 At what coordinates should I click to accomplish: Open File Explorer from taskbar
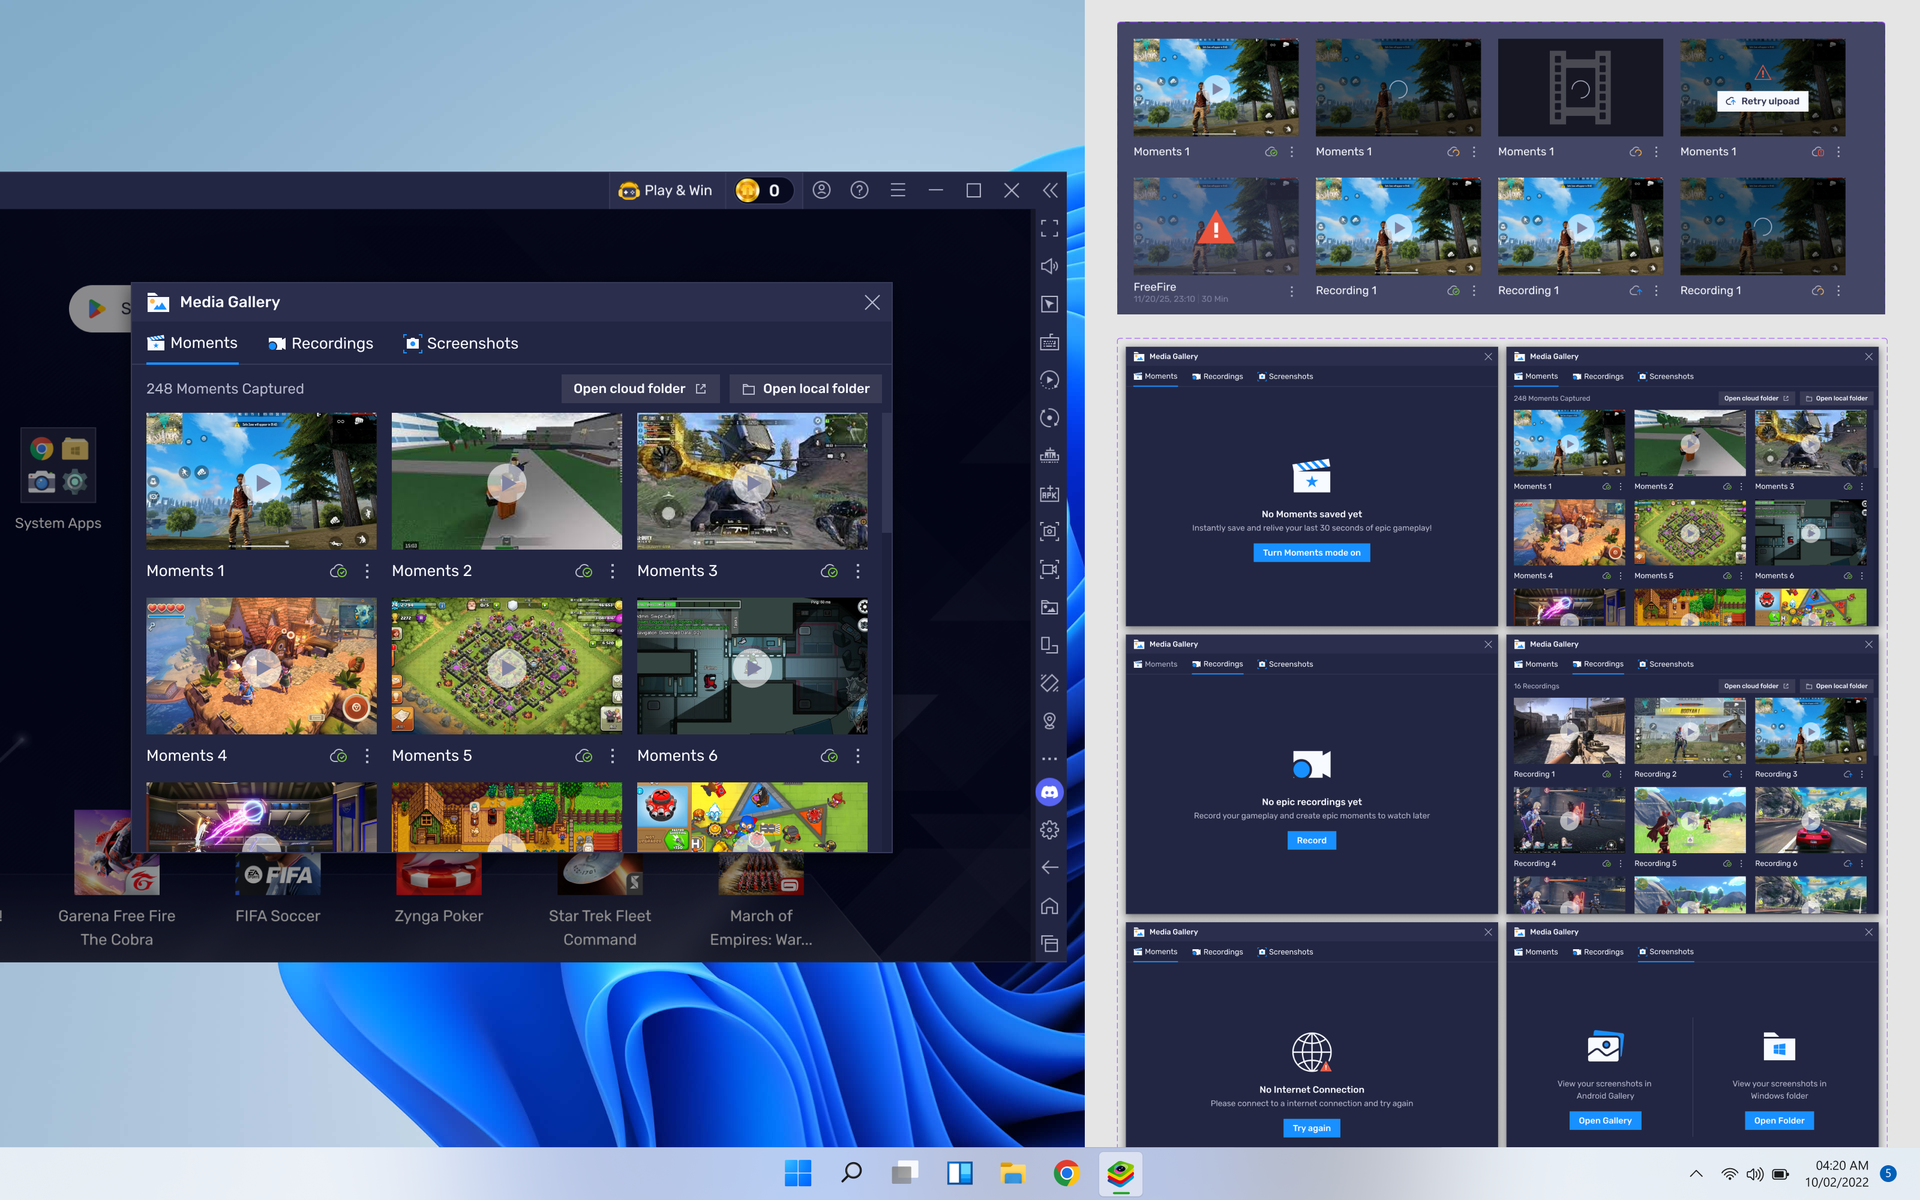click(x=1012, y=1173)
